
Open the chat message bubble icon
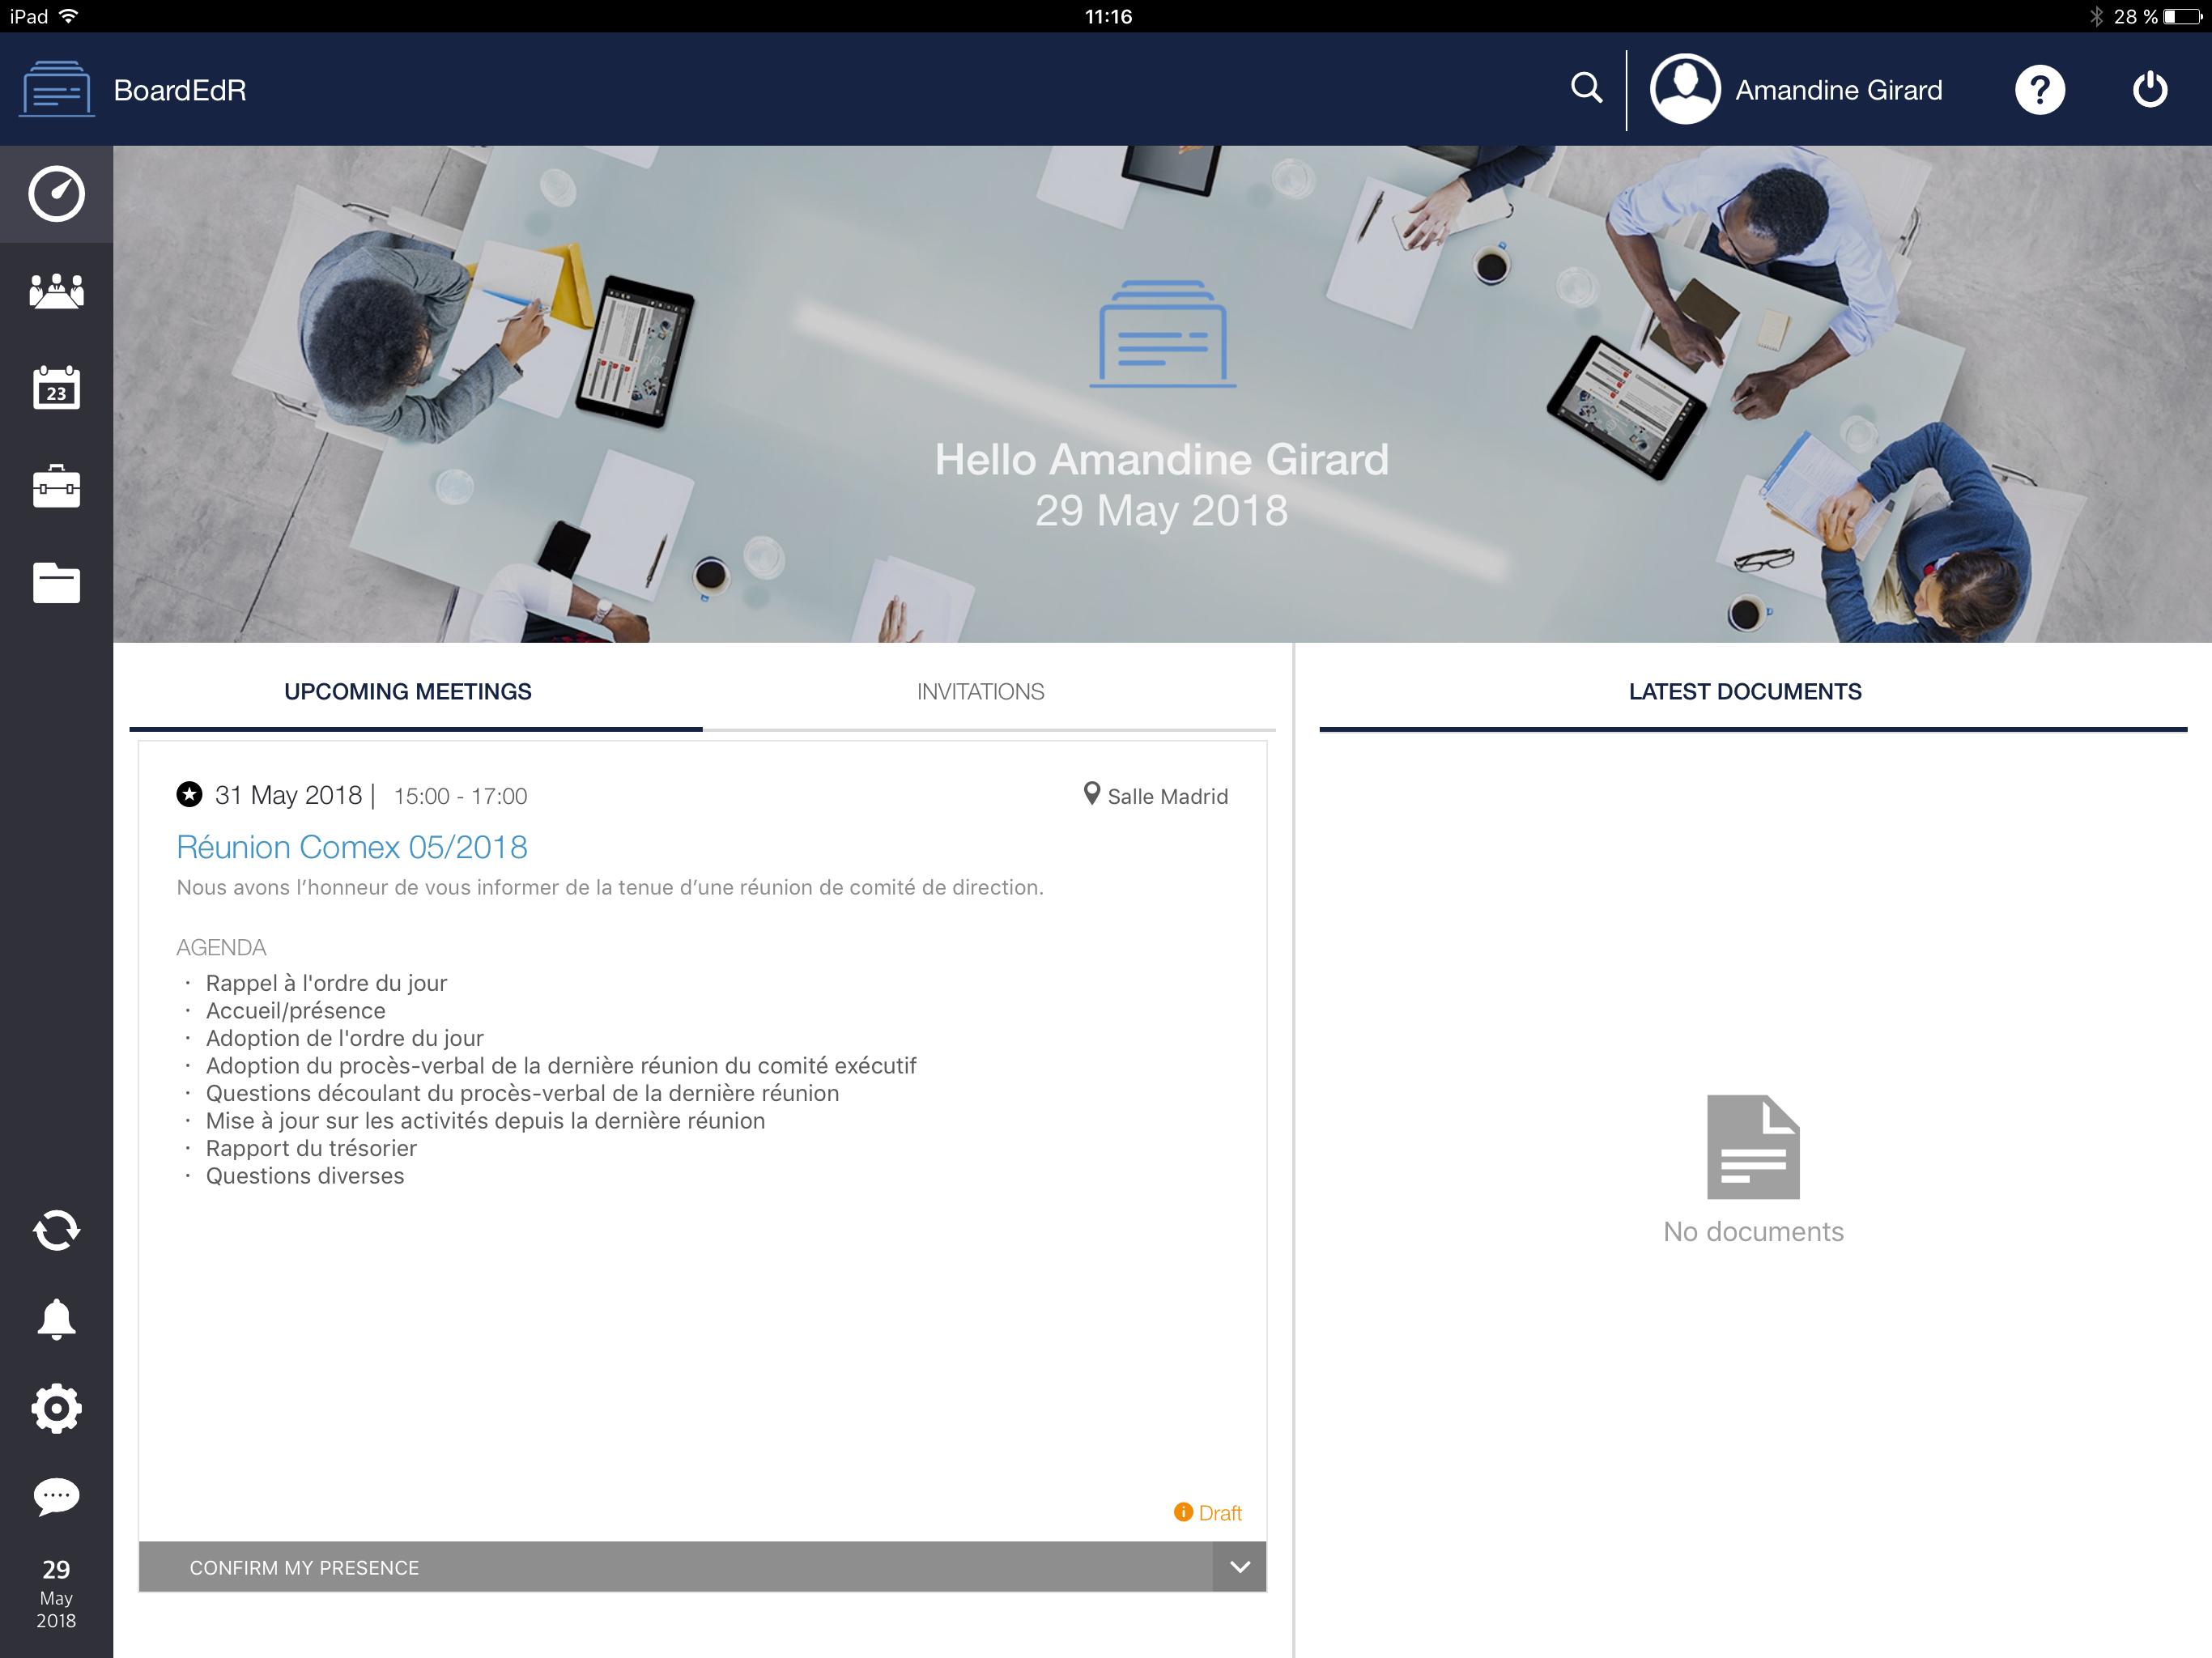(x=56, y=1496)
